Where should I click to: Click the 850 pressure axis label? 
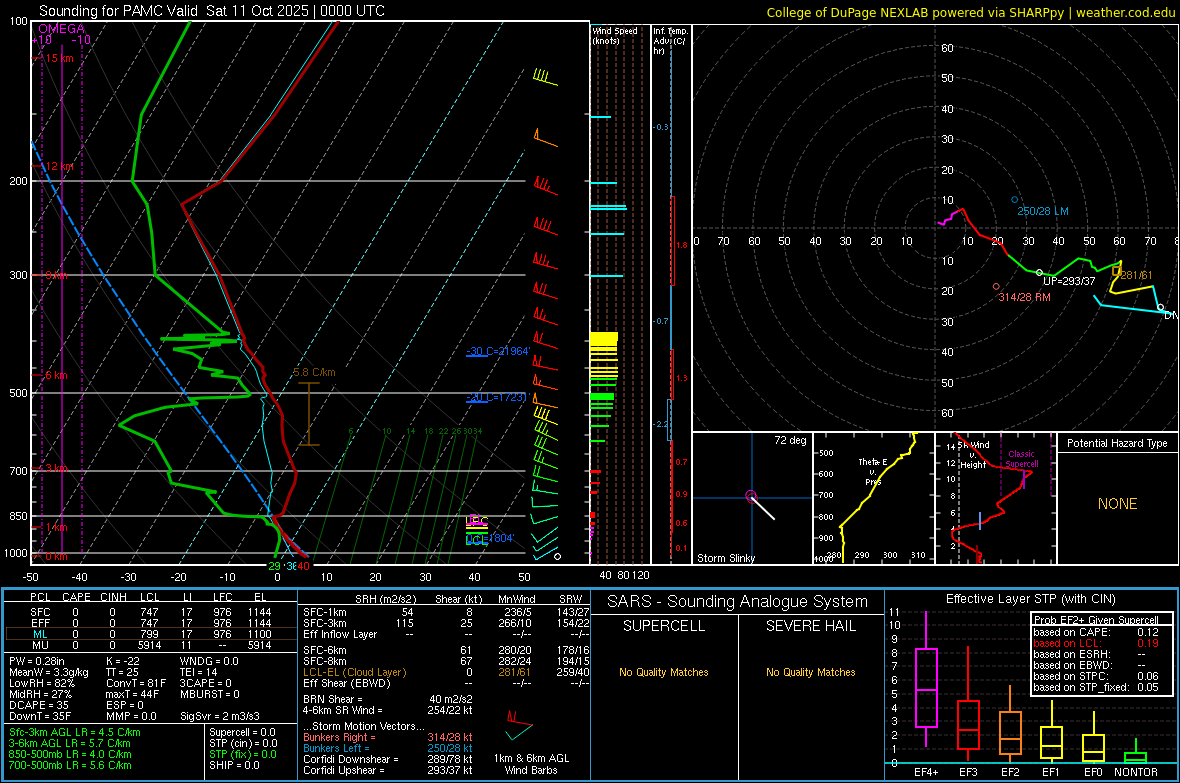point(18,516)
